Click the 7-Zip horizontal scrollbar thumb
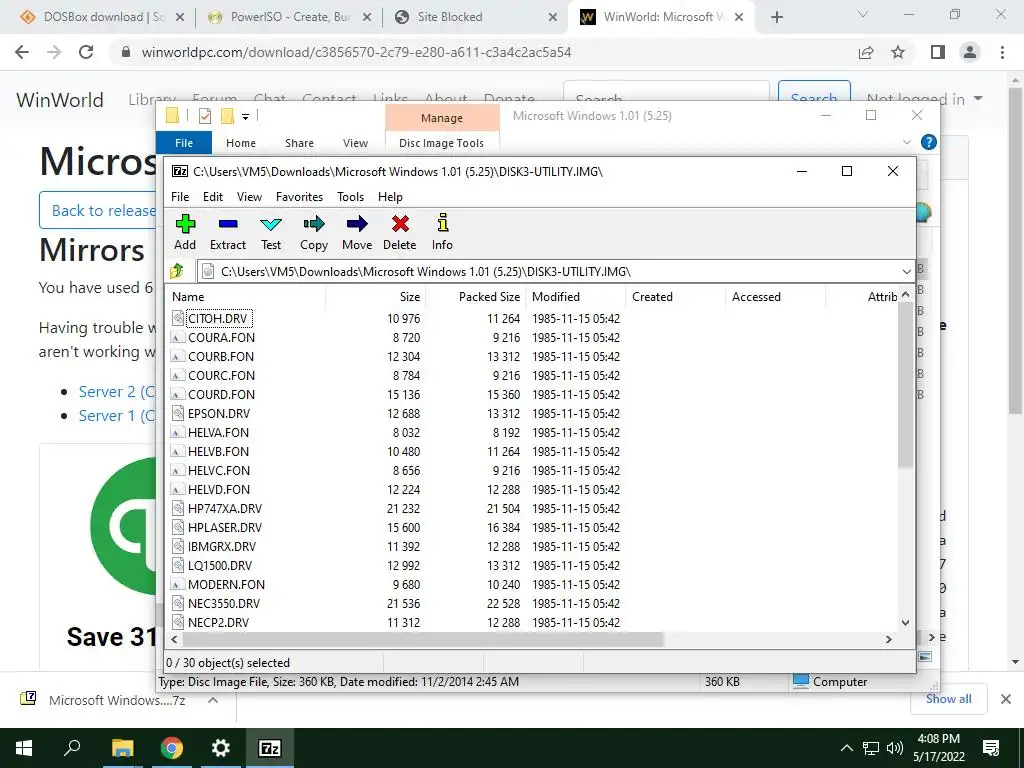1024x768 pixels. coord(423,639)
